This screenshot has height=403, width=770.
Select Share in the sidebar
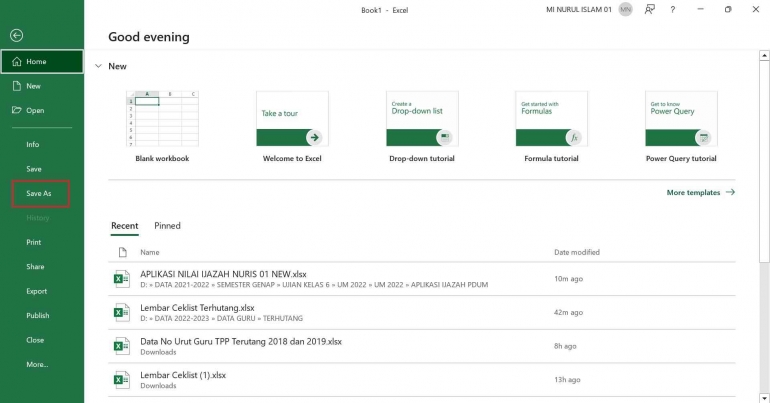pyautogui.click(x=35, y=267)
